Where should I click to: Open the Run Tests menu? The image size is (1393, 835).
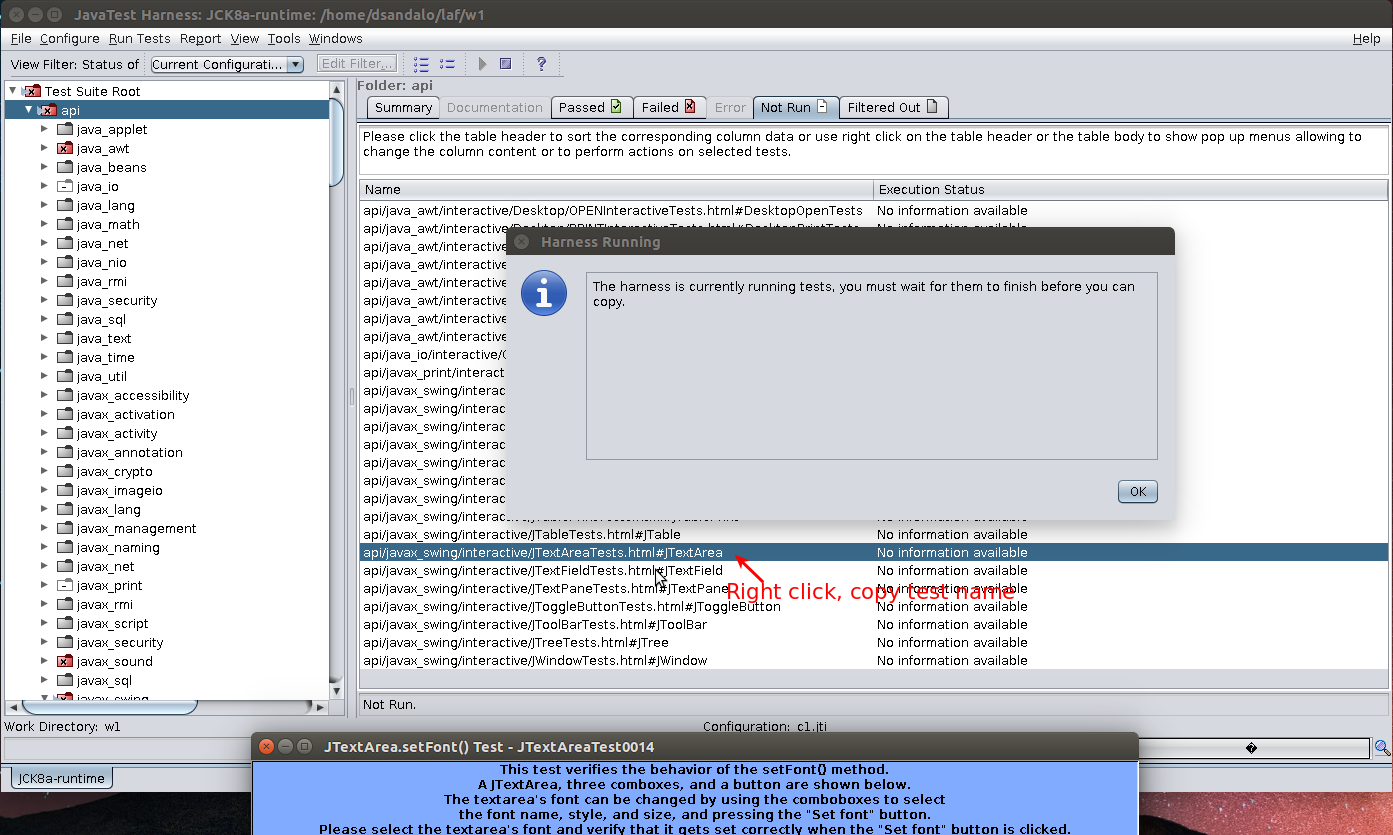point(139,38)
